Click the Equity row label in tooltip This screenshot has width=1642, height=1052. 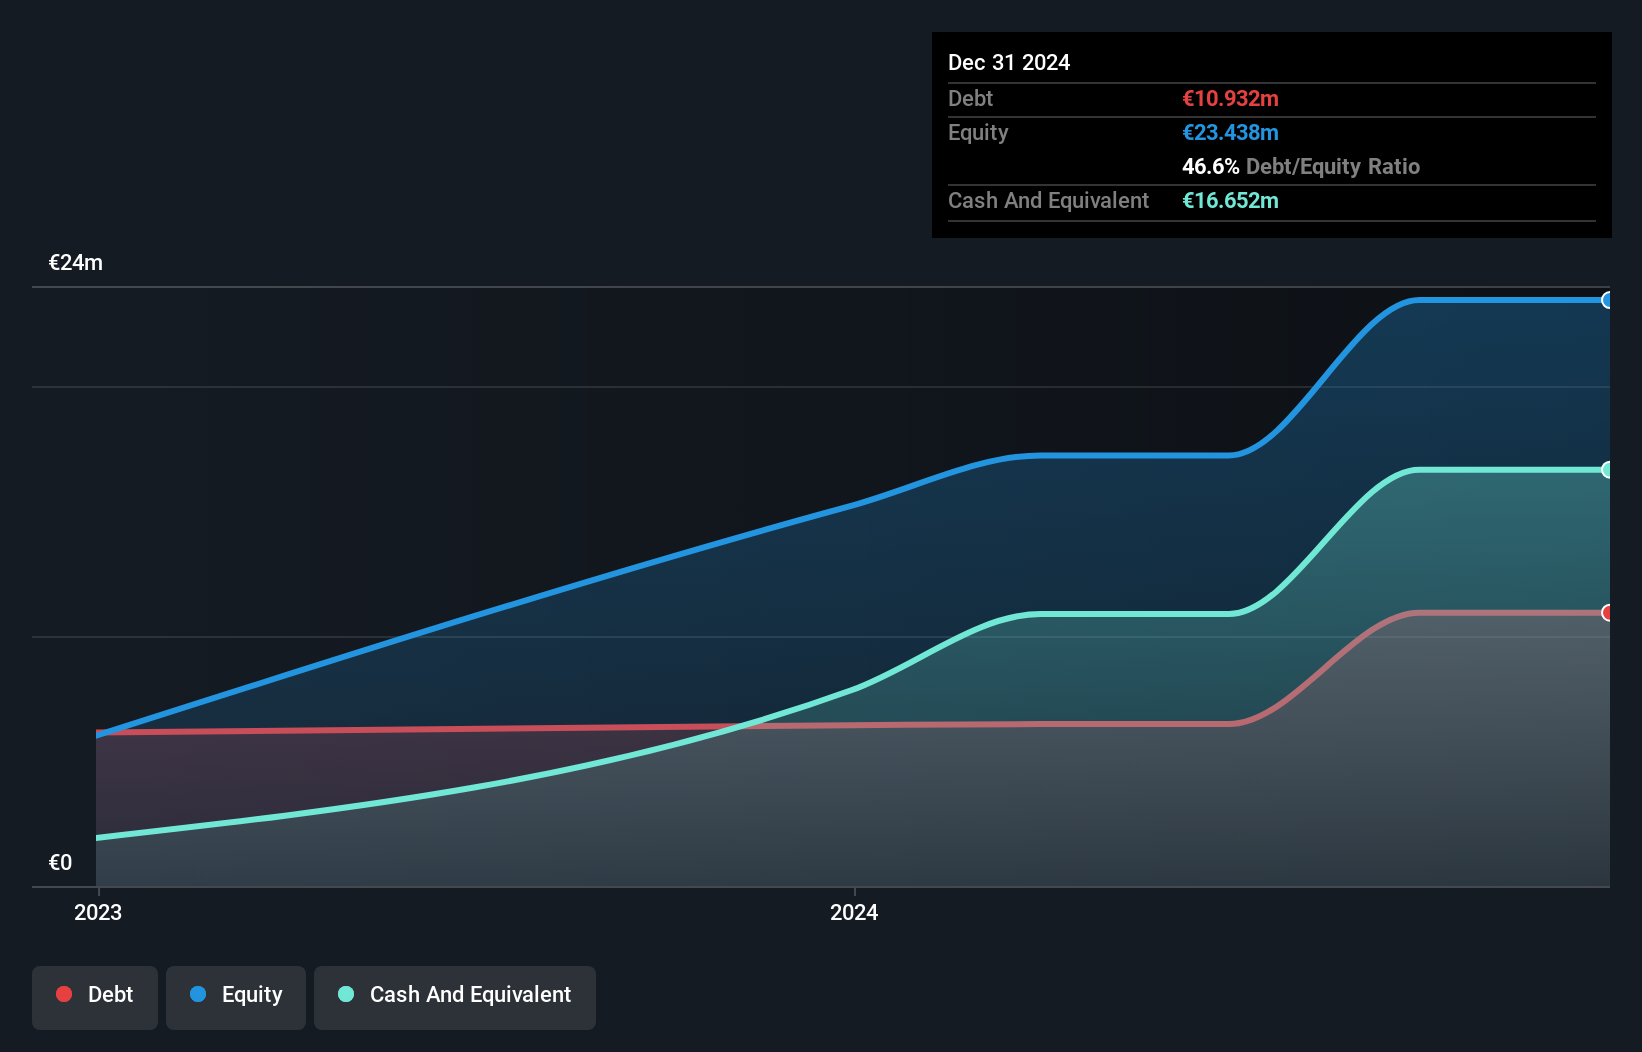click(978, 132)
